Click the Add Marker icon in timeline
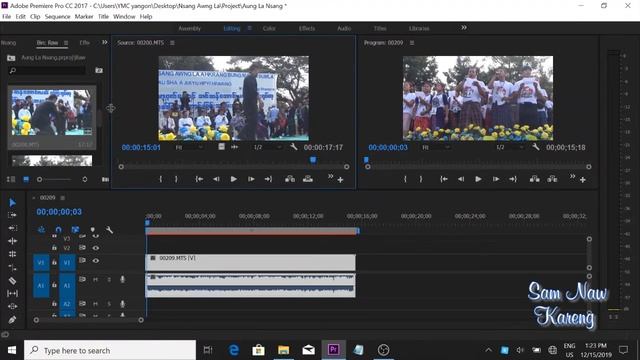Image resolution: width=640 pixels, height=360 pixels. tap(93, 230)
